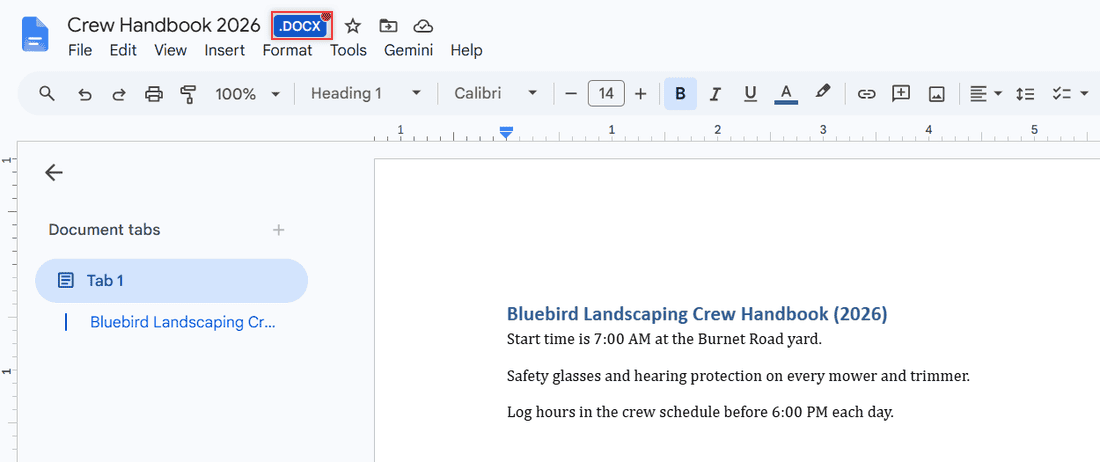Viewport: 1100px width, 462px height.
Task: Toggle underline formatting
Action: click(751, 94)
